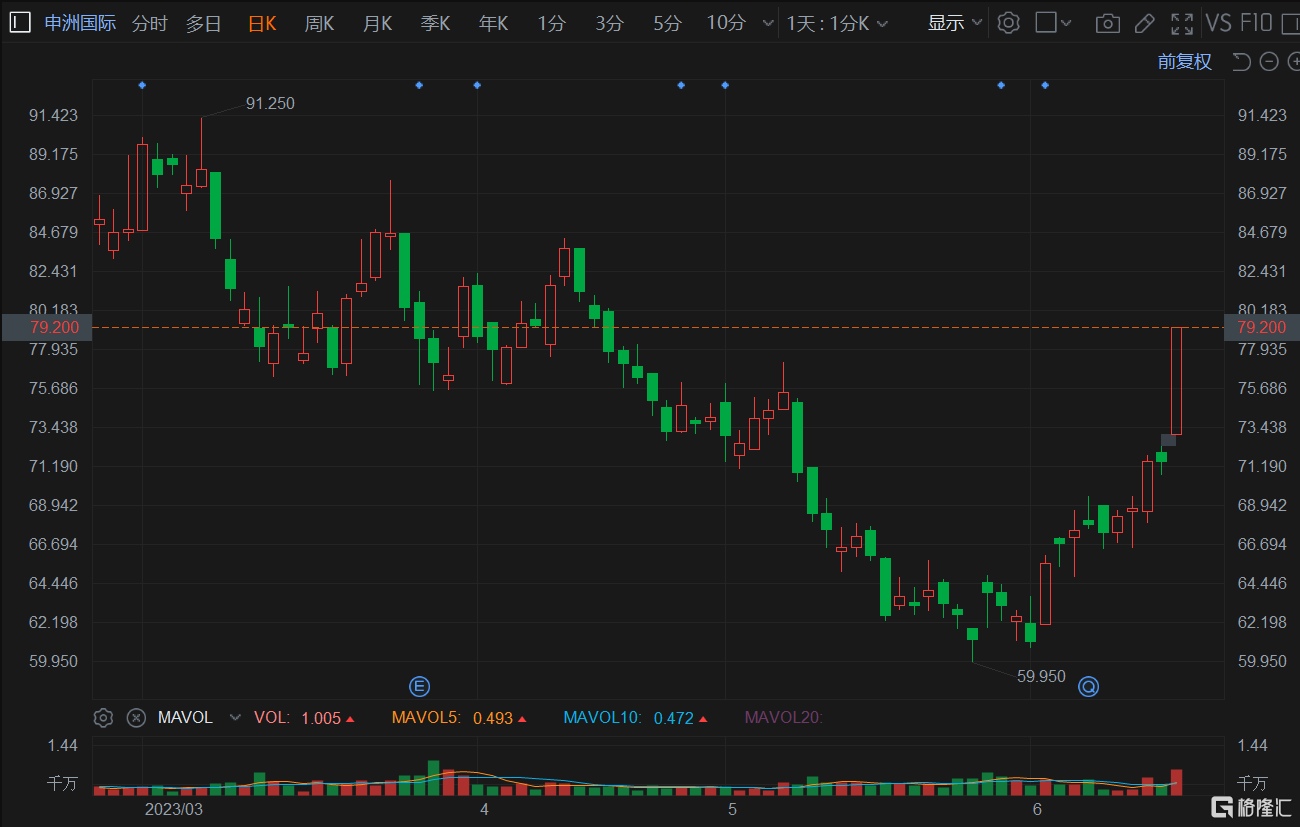Select the pencil drawing tool
The width and height of the screenshot is (1300, 827).
tap(1145, 23)
